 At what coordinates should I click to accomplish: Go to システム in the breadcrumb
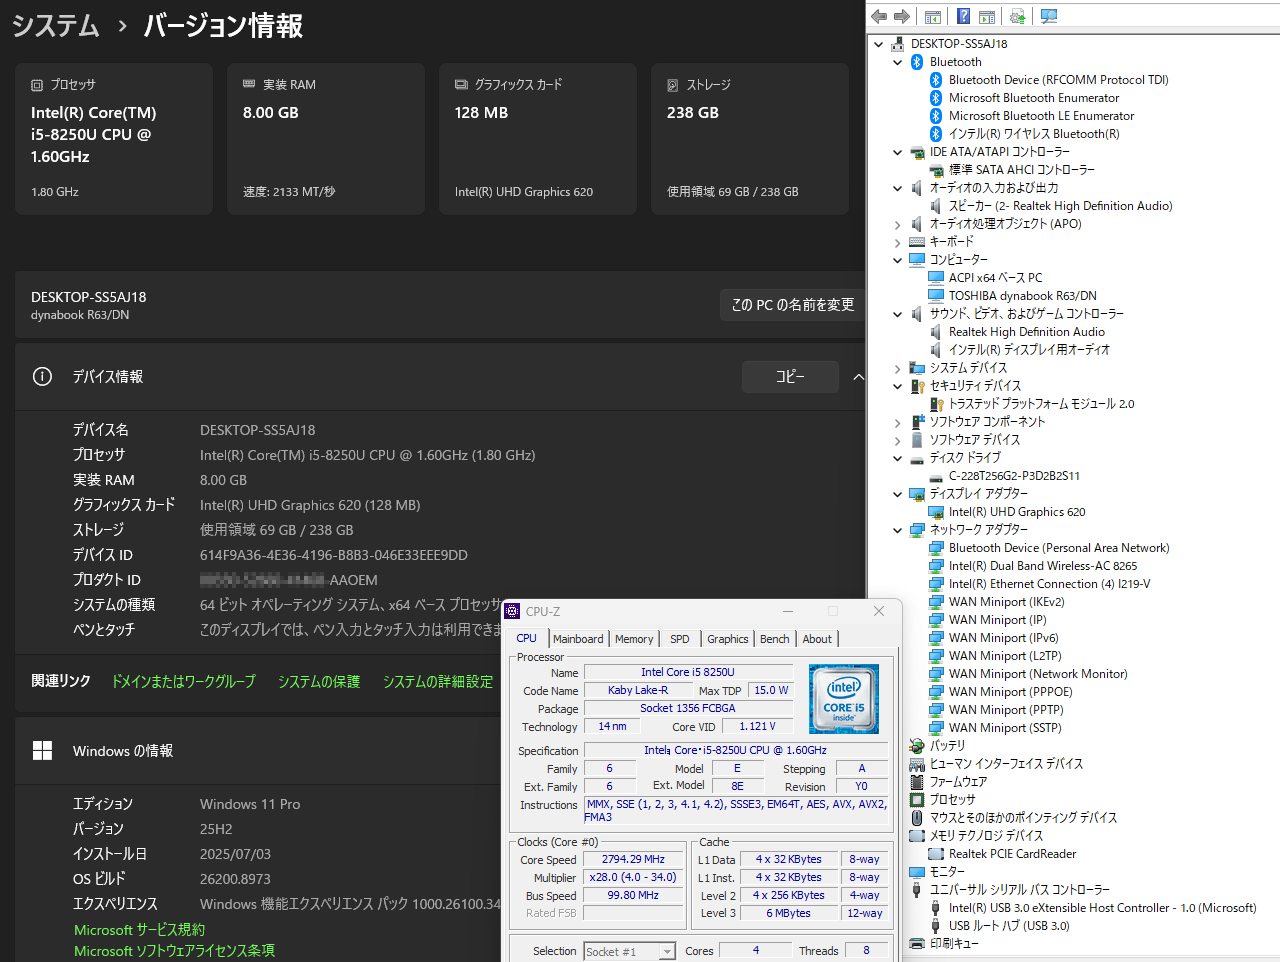55,25
